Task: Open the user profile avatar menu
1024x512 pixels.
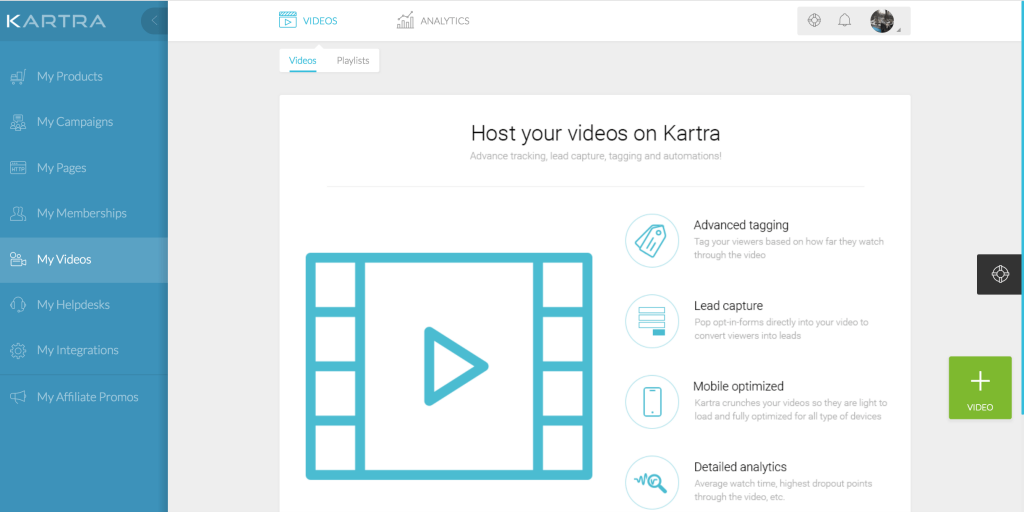Action: pyautogui.click(x=882, y=21)
